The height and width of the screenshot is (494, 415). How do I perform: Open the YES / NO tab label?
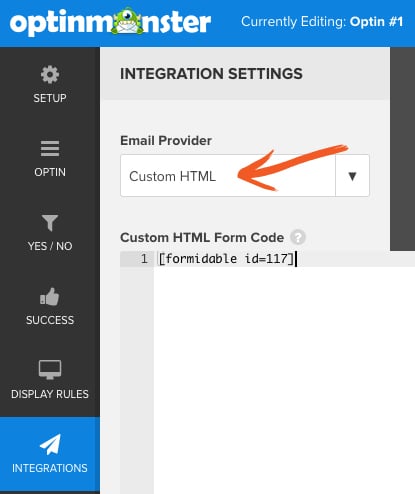point(50,246)
